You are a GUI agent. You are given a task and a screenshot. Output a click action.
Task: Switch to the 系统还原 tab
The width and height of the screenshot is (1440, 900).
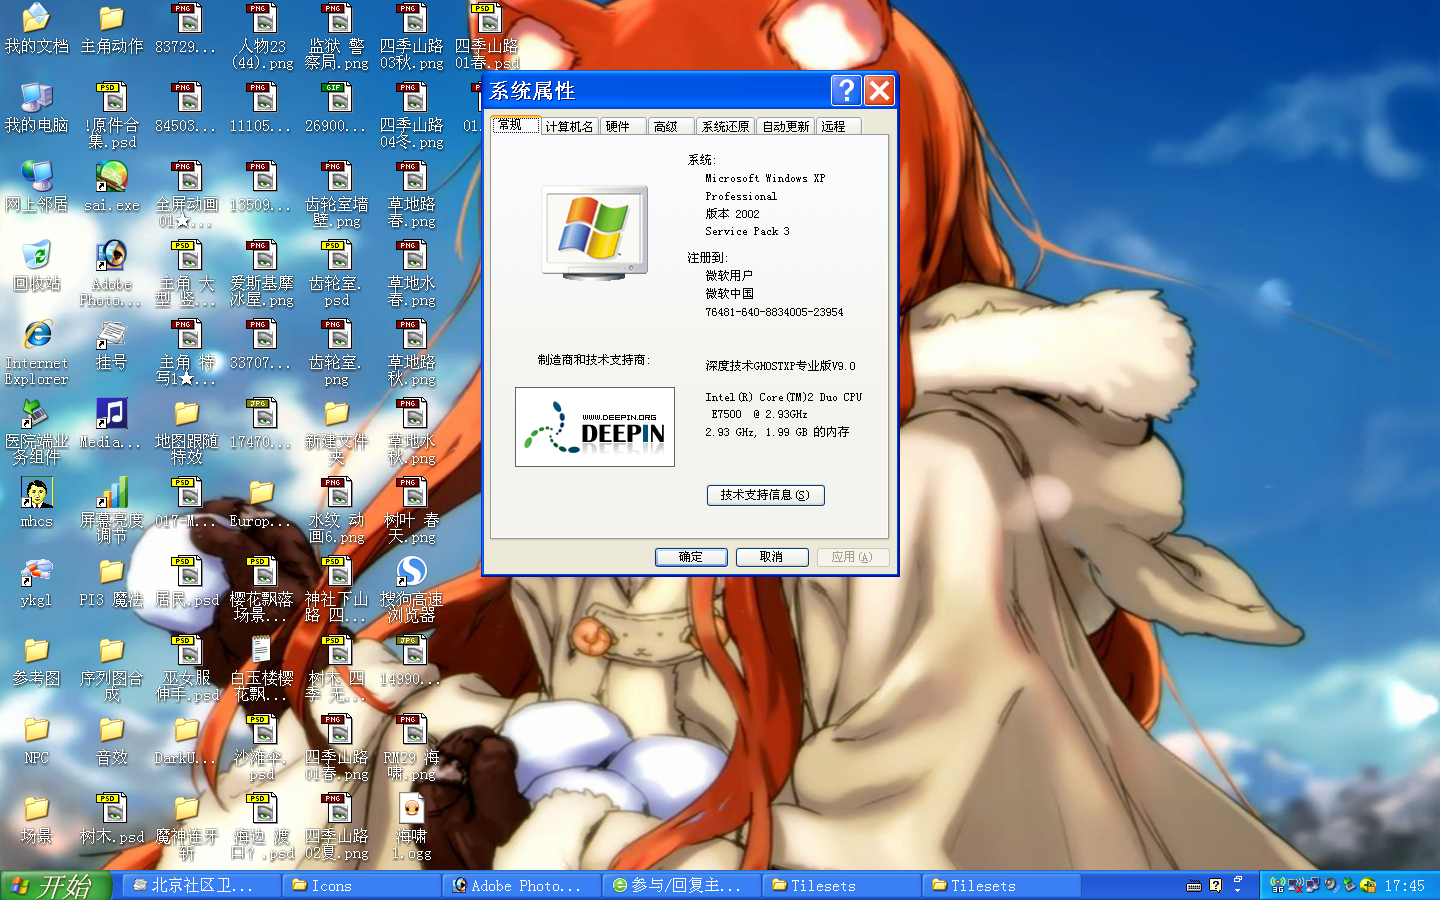[725, 126]
